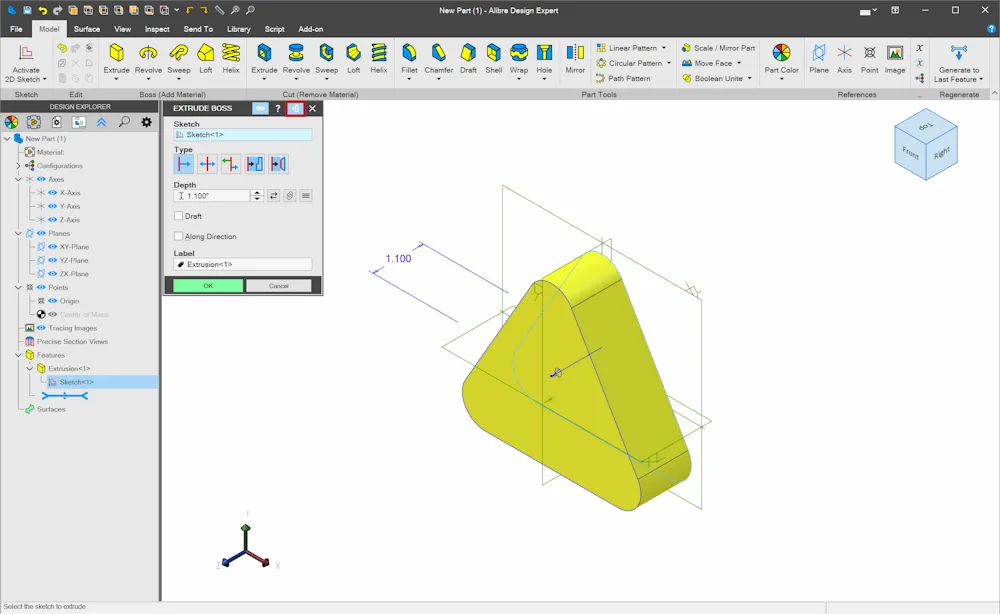Image resolution: width=1000 pixels, height=614 pixels.
Task: Apply the Fillet tool
Action: [409, 59]
